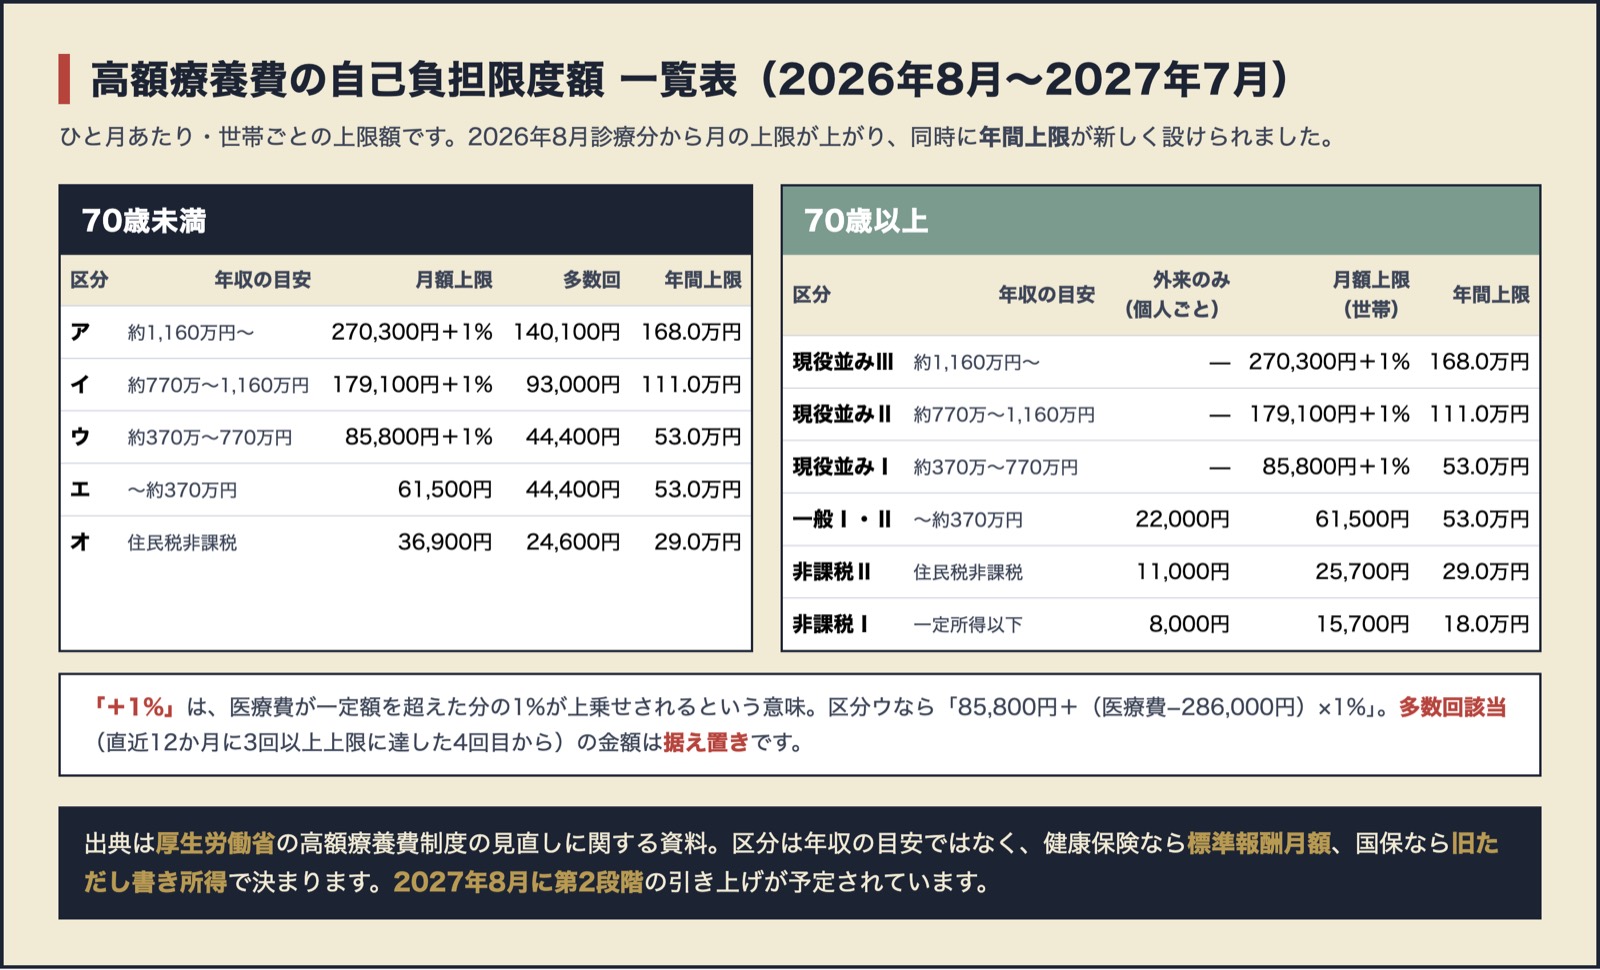
Task: Click the highlighted 厚生労働省 text
Action: pos(215,843)
